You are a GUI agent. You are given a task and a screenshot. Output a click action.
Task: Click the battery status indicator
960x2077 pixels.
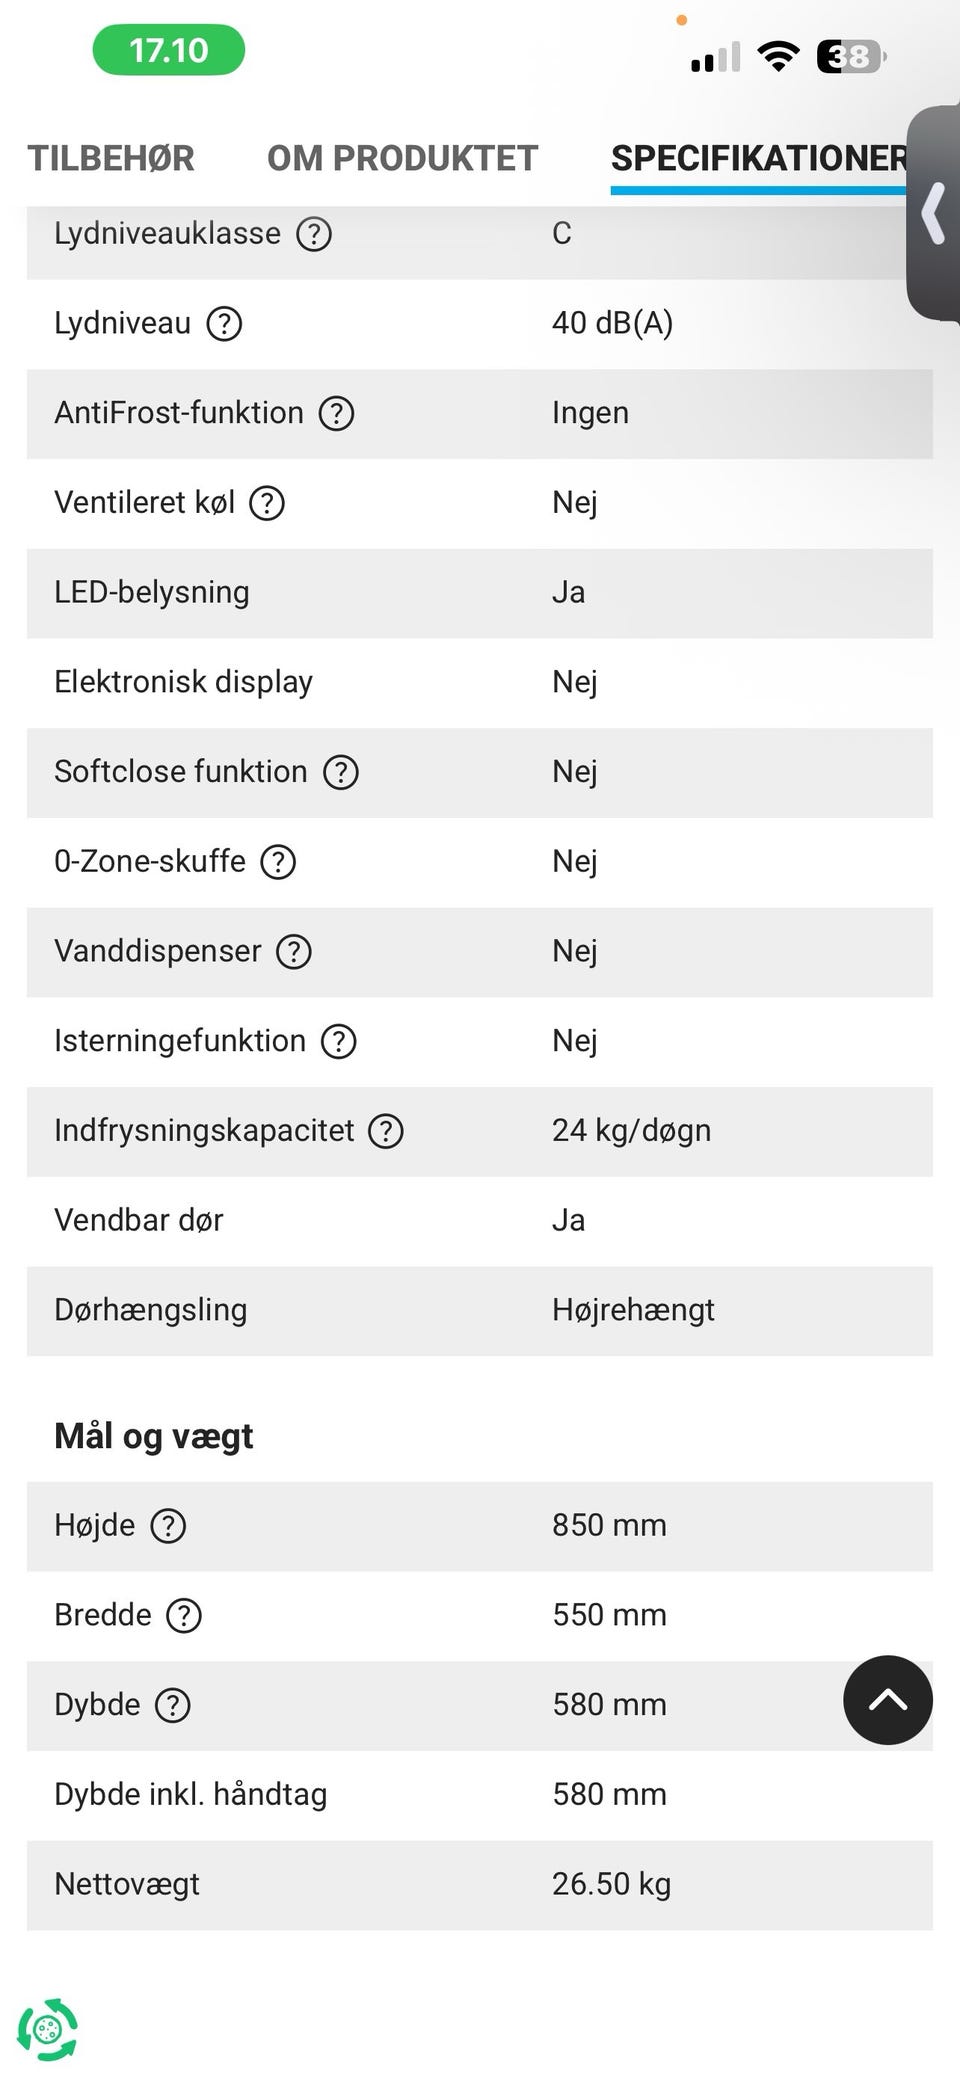(851, 57)
